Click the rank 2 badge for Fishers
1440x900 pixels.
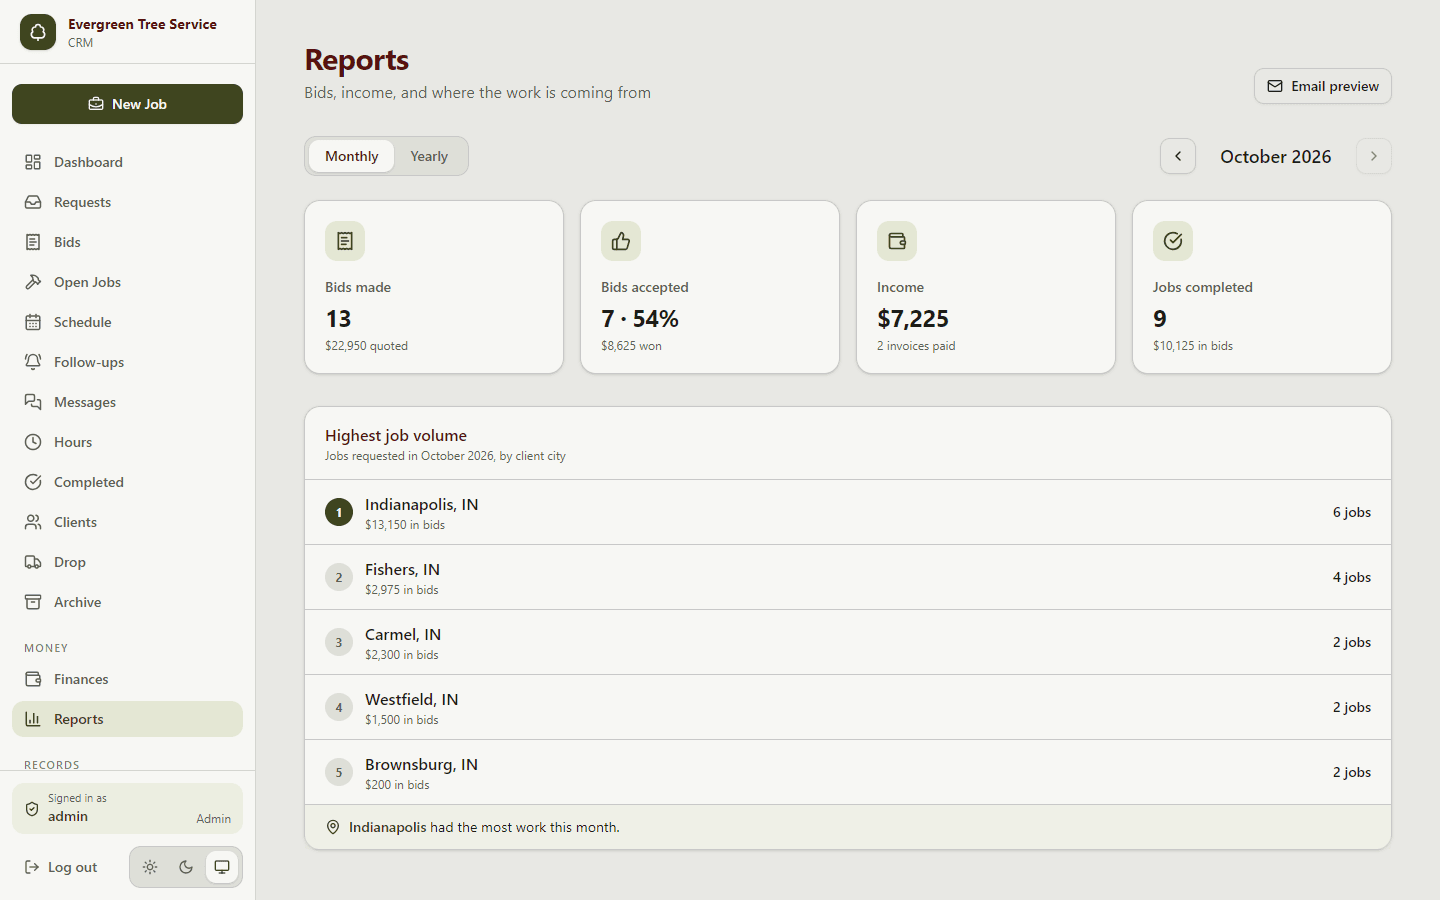[339, 577]
